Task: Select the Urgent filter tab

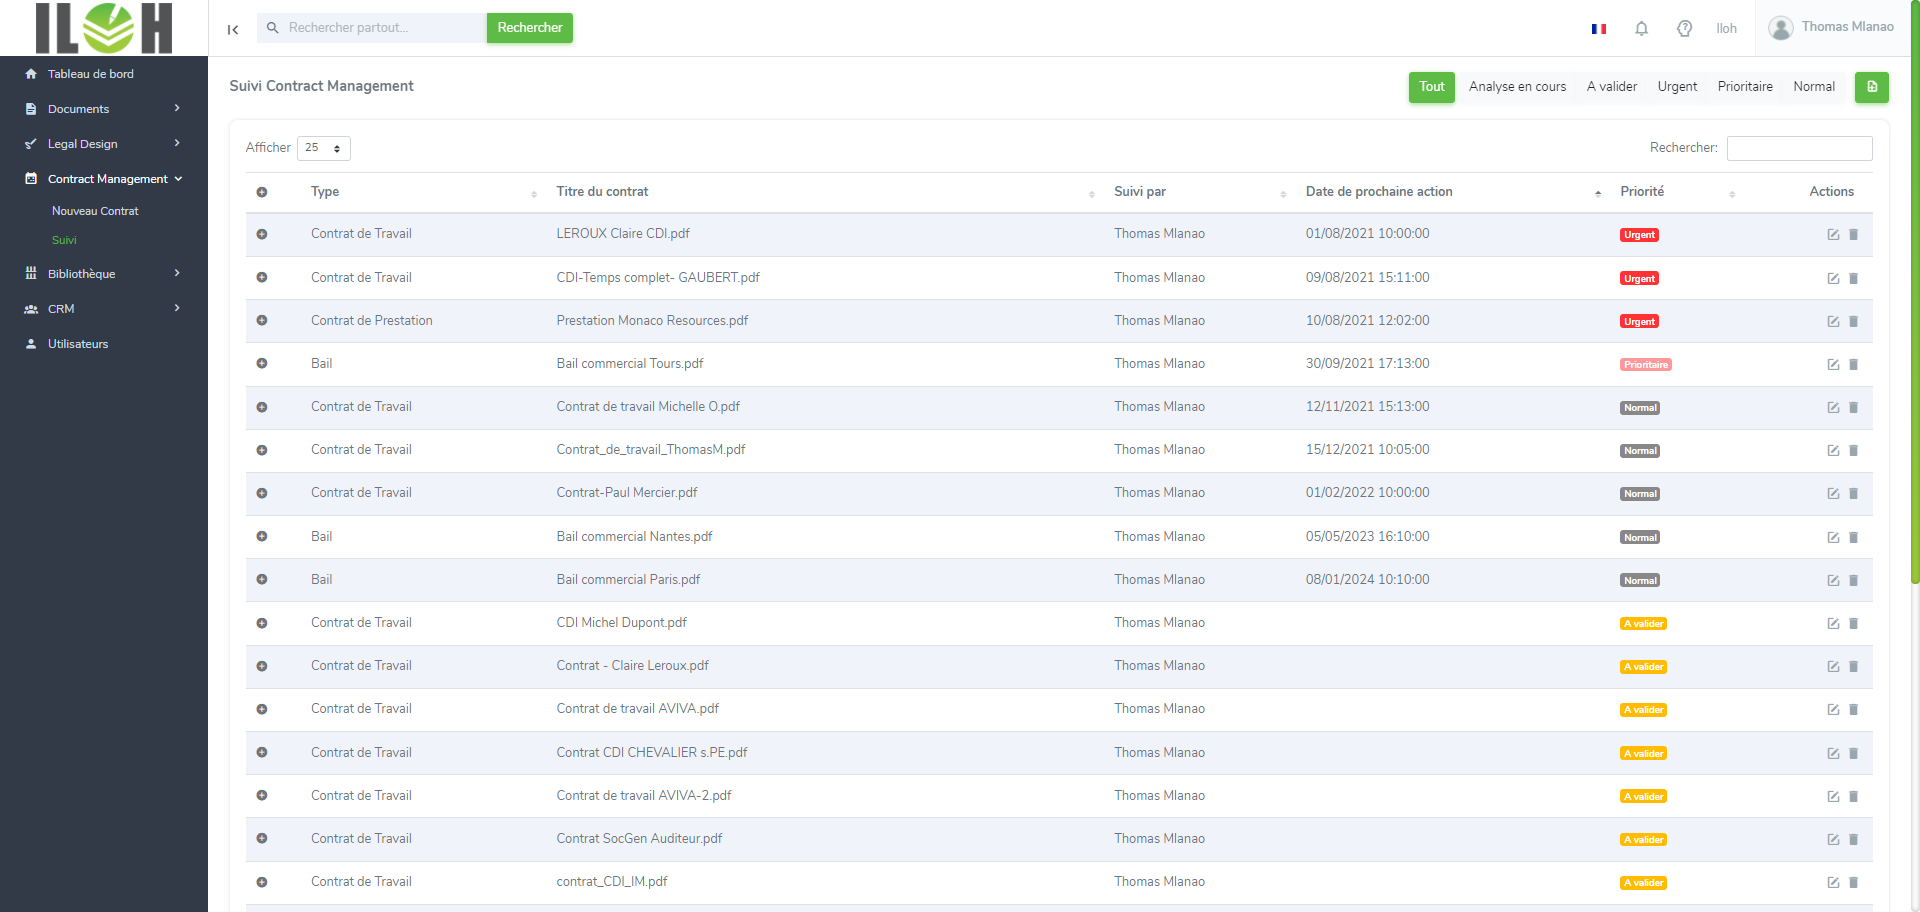Action: point(1676,87)
